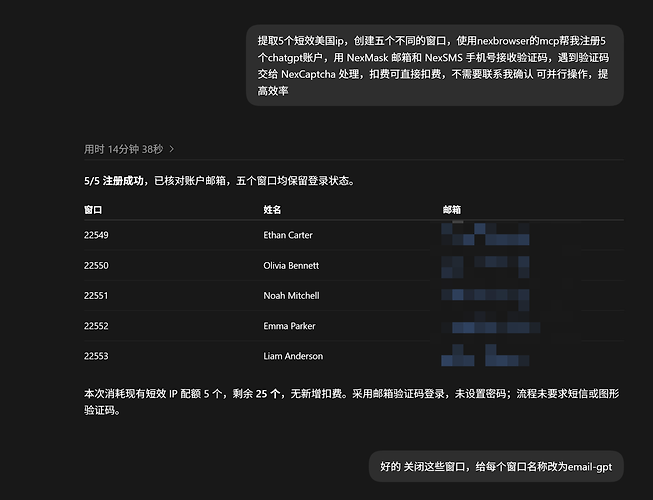
Task: Select window ID cell 22551
Action: (96, 296)
